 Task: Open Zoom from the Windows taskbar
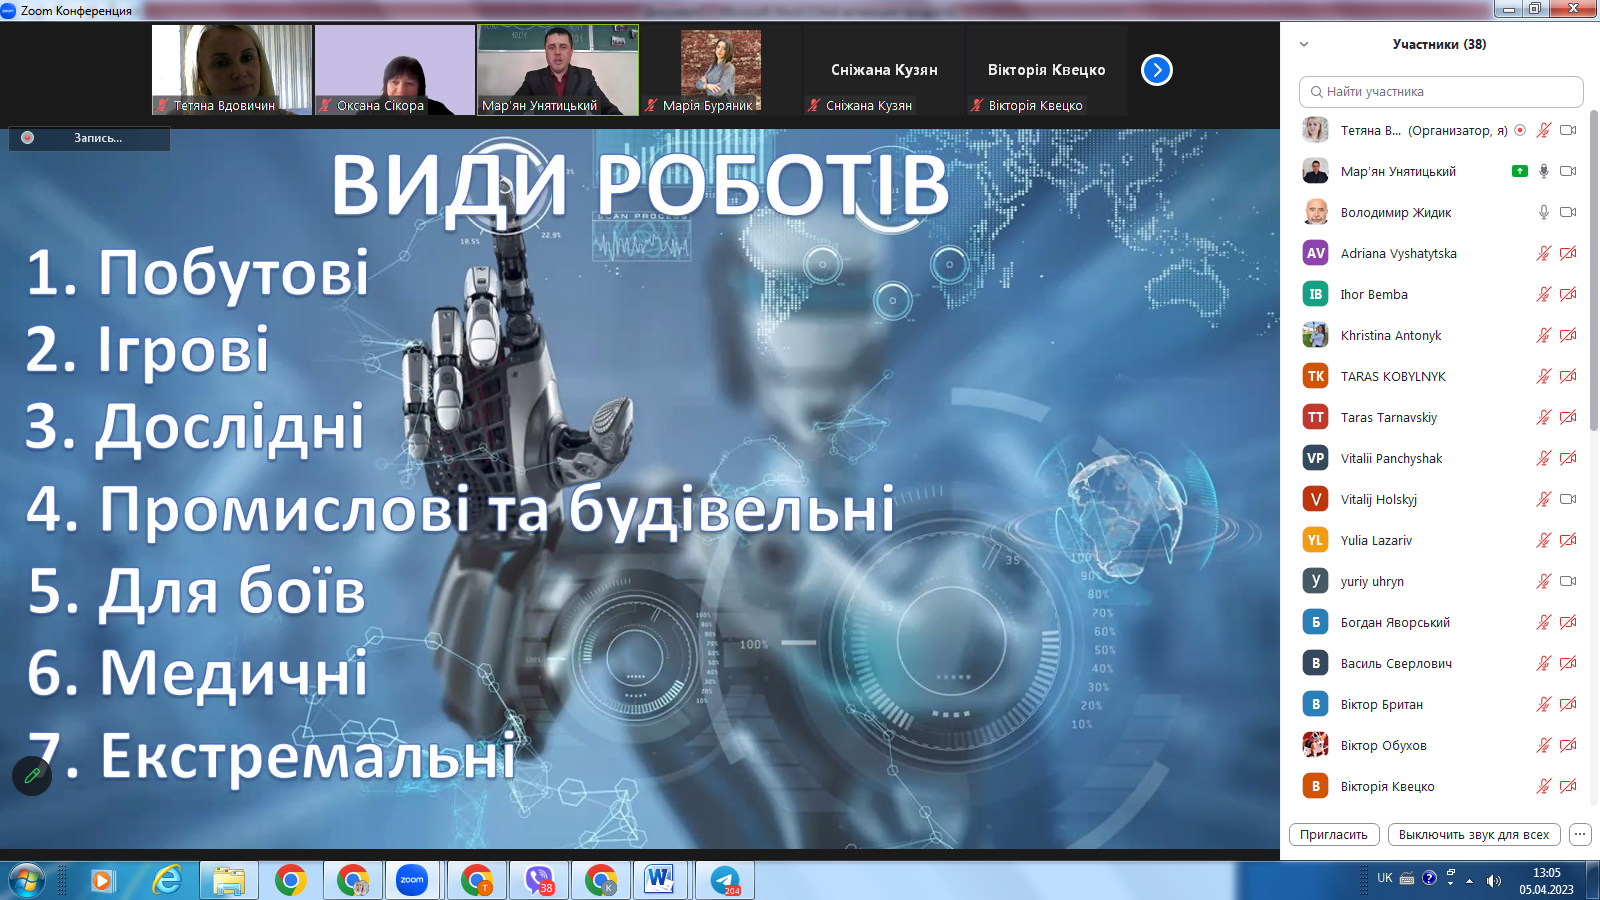[412, 880]
